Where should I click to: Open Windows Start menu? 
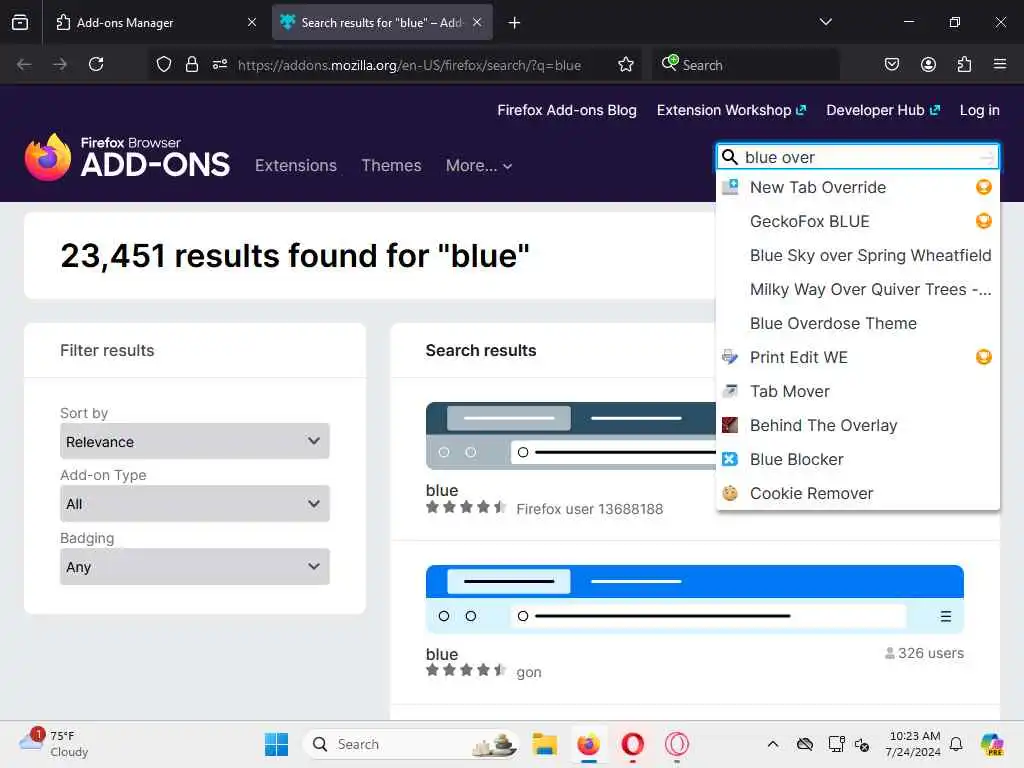(x=276, y=744)
